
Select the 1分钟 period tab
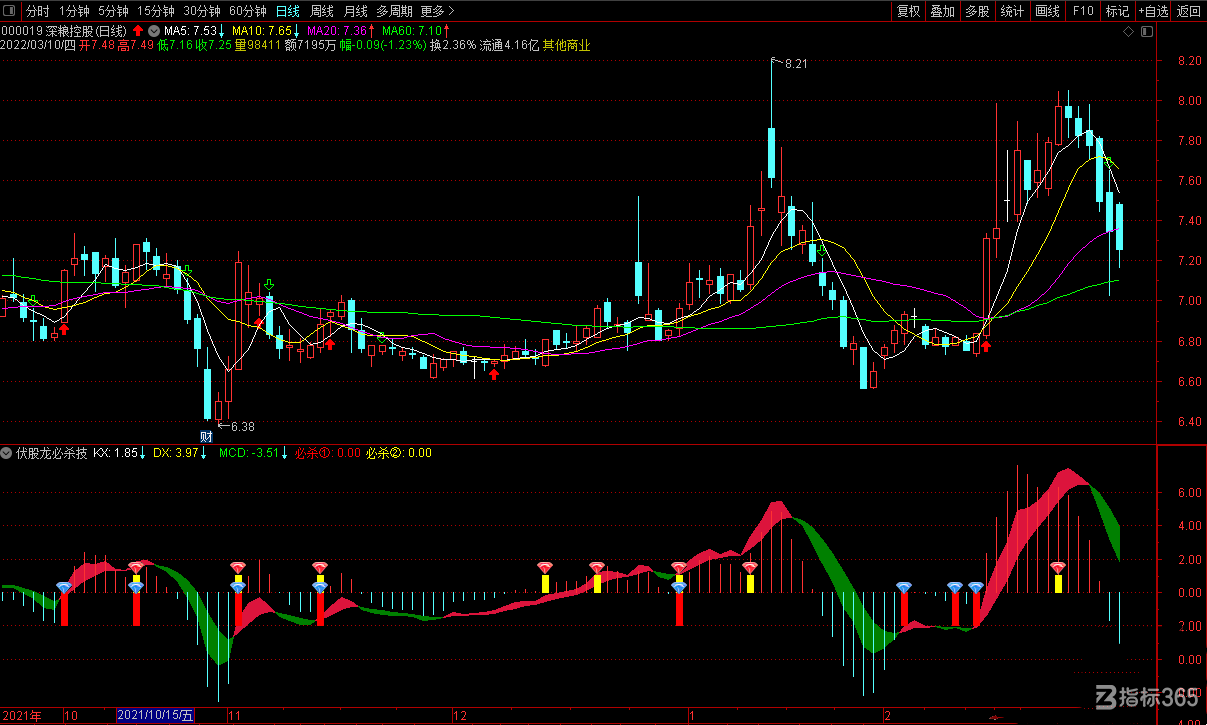[x=74, y=11]
